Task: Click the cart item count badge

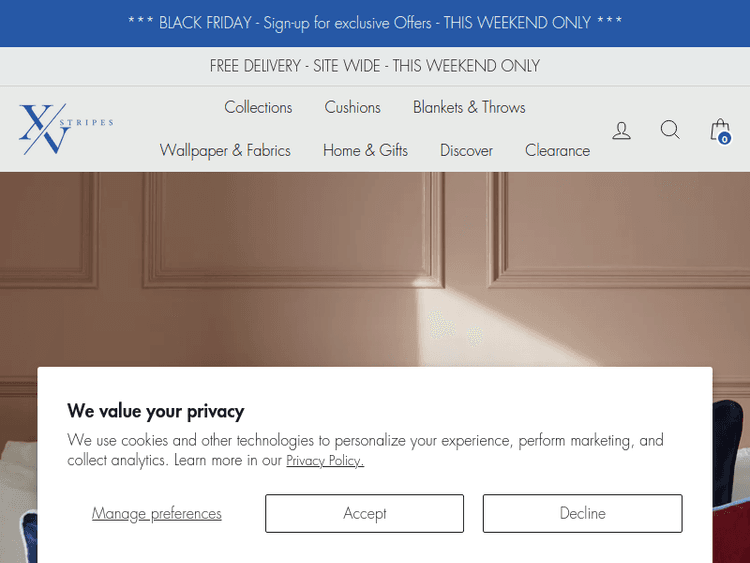Action: (724, 139)
